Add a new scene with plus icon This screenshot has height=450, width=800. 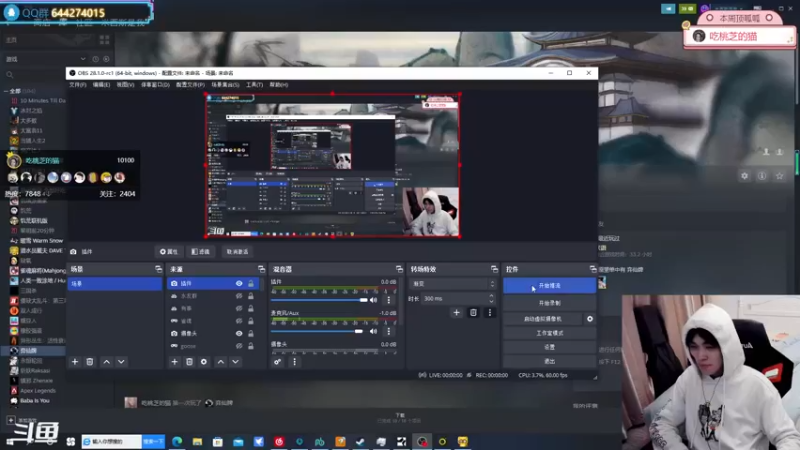tap(75, 362)
